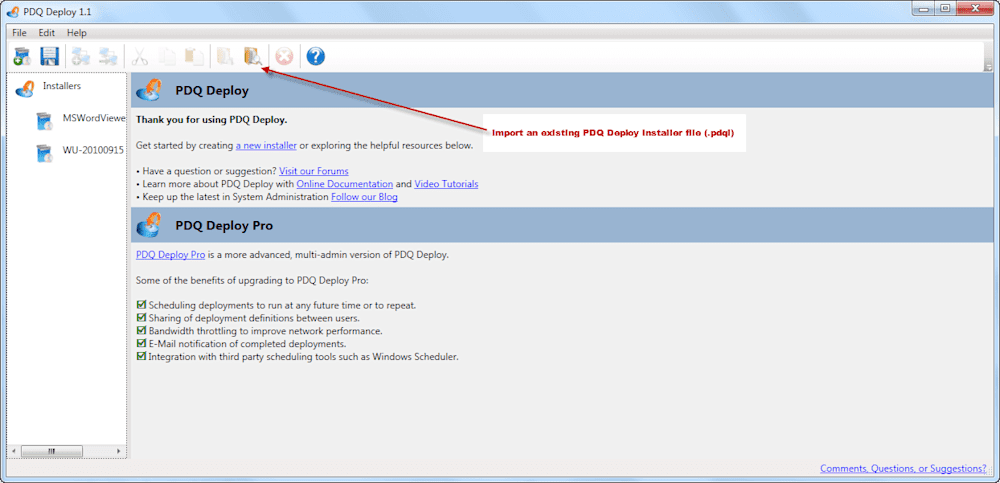This screenshot has width=1000, height=483.
Task: Click the Follow our Blog link
Action: pyautogui.click(x=364, y=197)
